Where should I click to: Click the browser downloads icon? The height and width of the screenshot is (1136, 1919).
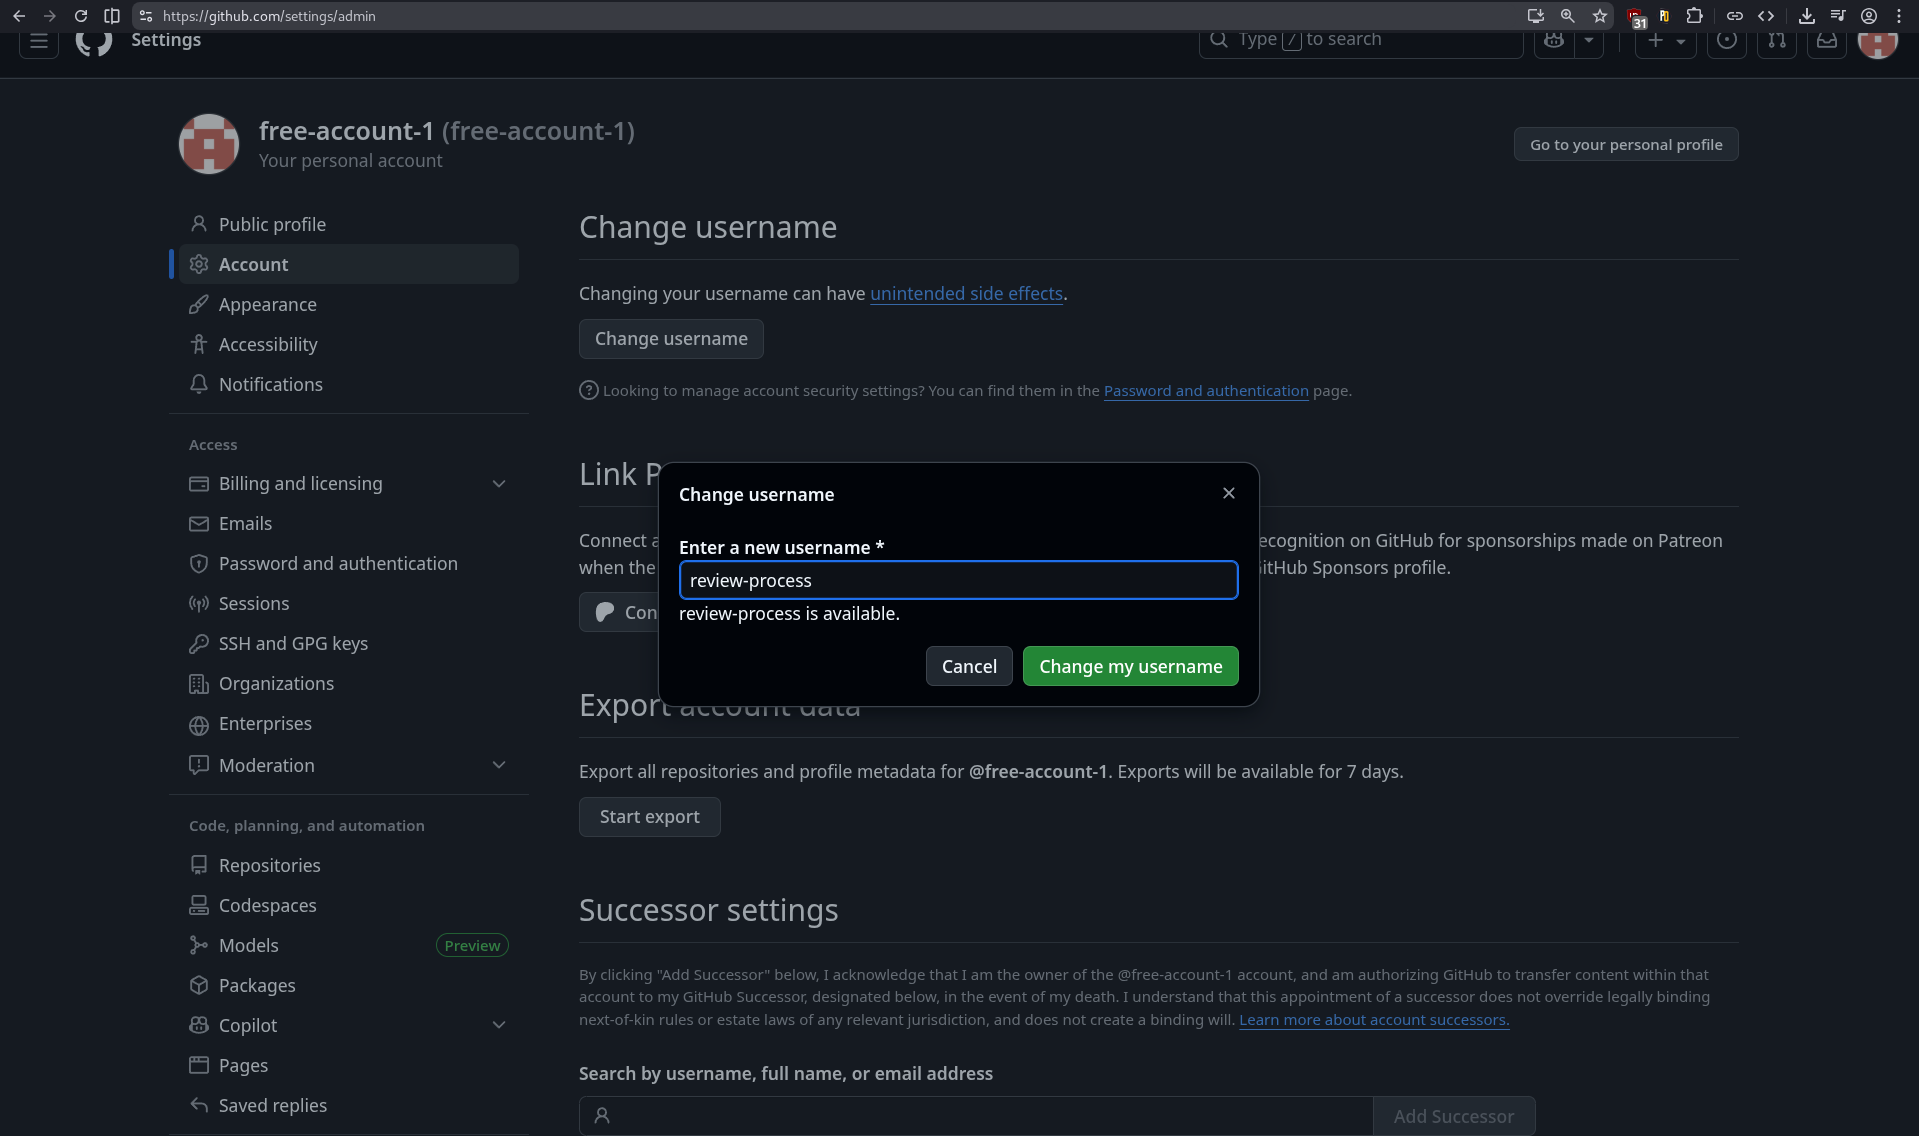(1806, 16)
